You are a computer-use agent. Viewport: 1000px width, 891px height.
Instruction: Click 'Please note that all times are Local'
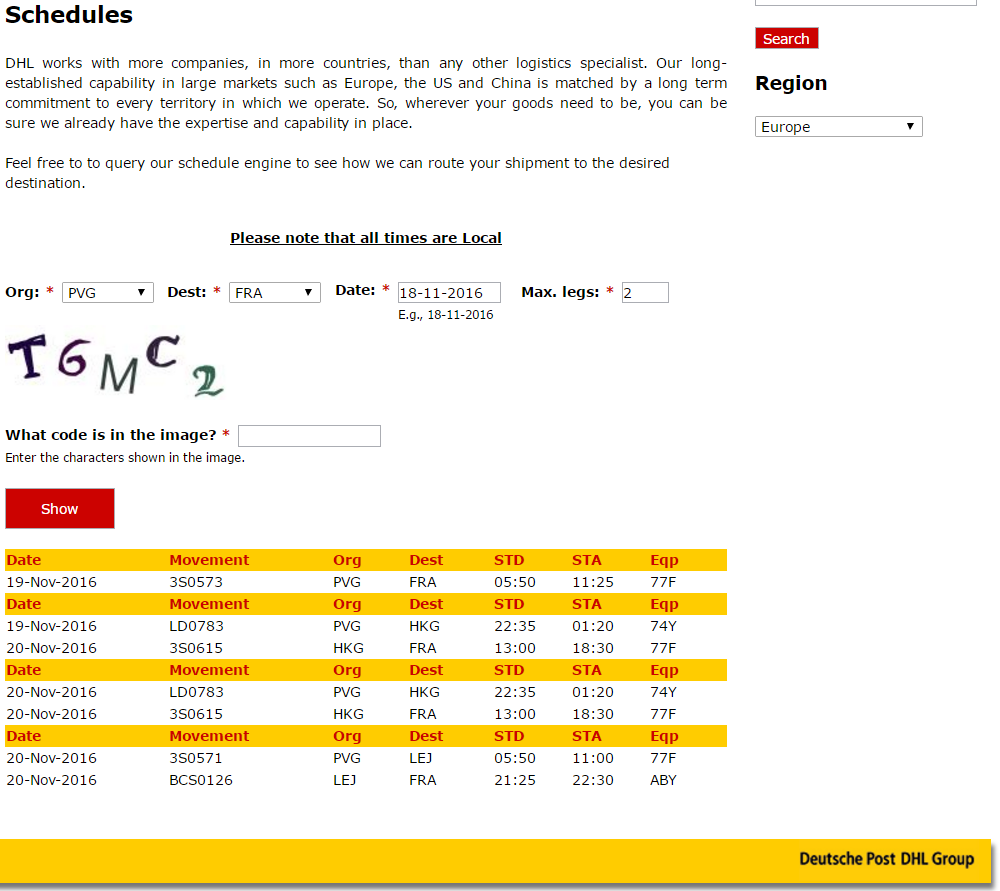[x=365, y=238]
